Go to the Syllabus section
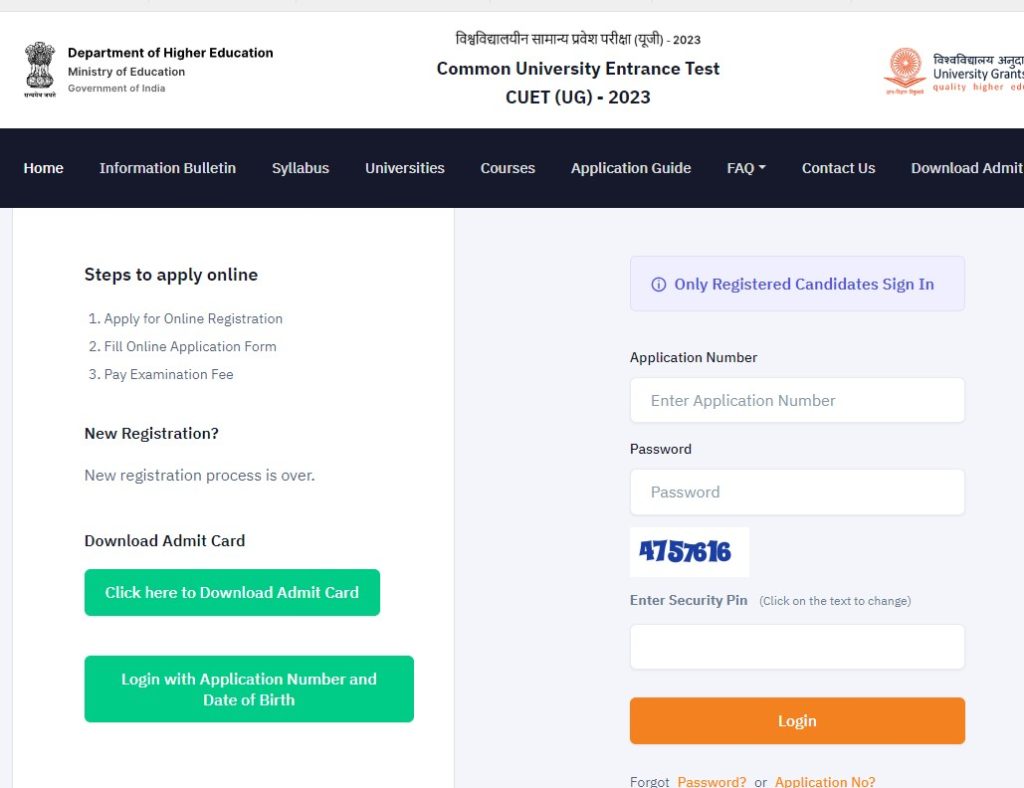1024x788 pixels. (300, 168)
